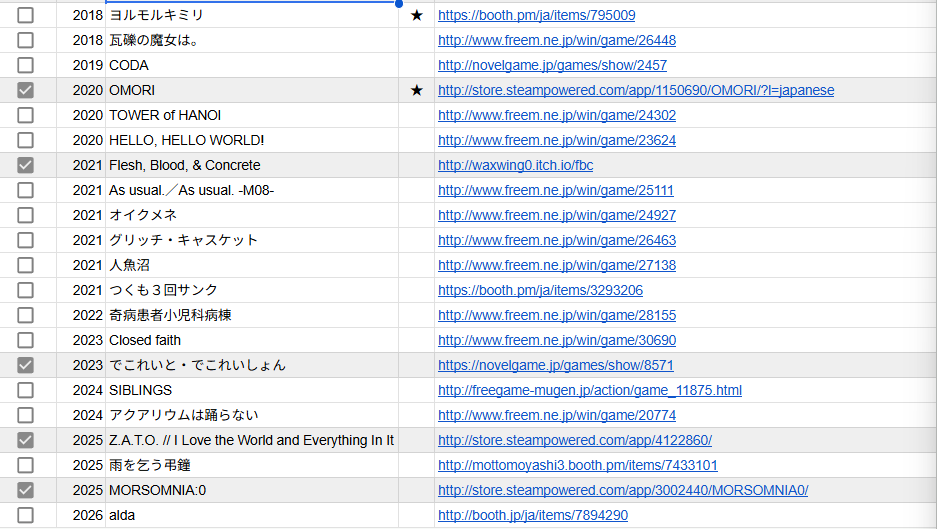
Task: Open the waxwing0.itch.io/fbc link
Action: (515, 166)
